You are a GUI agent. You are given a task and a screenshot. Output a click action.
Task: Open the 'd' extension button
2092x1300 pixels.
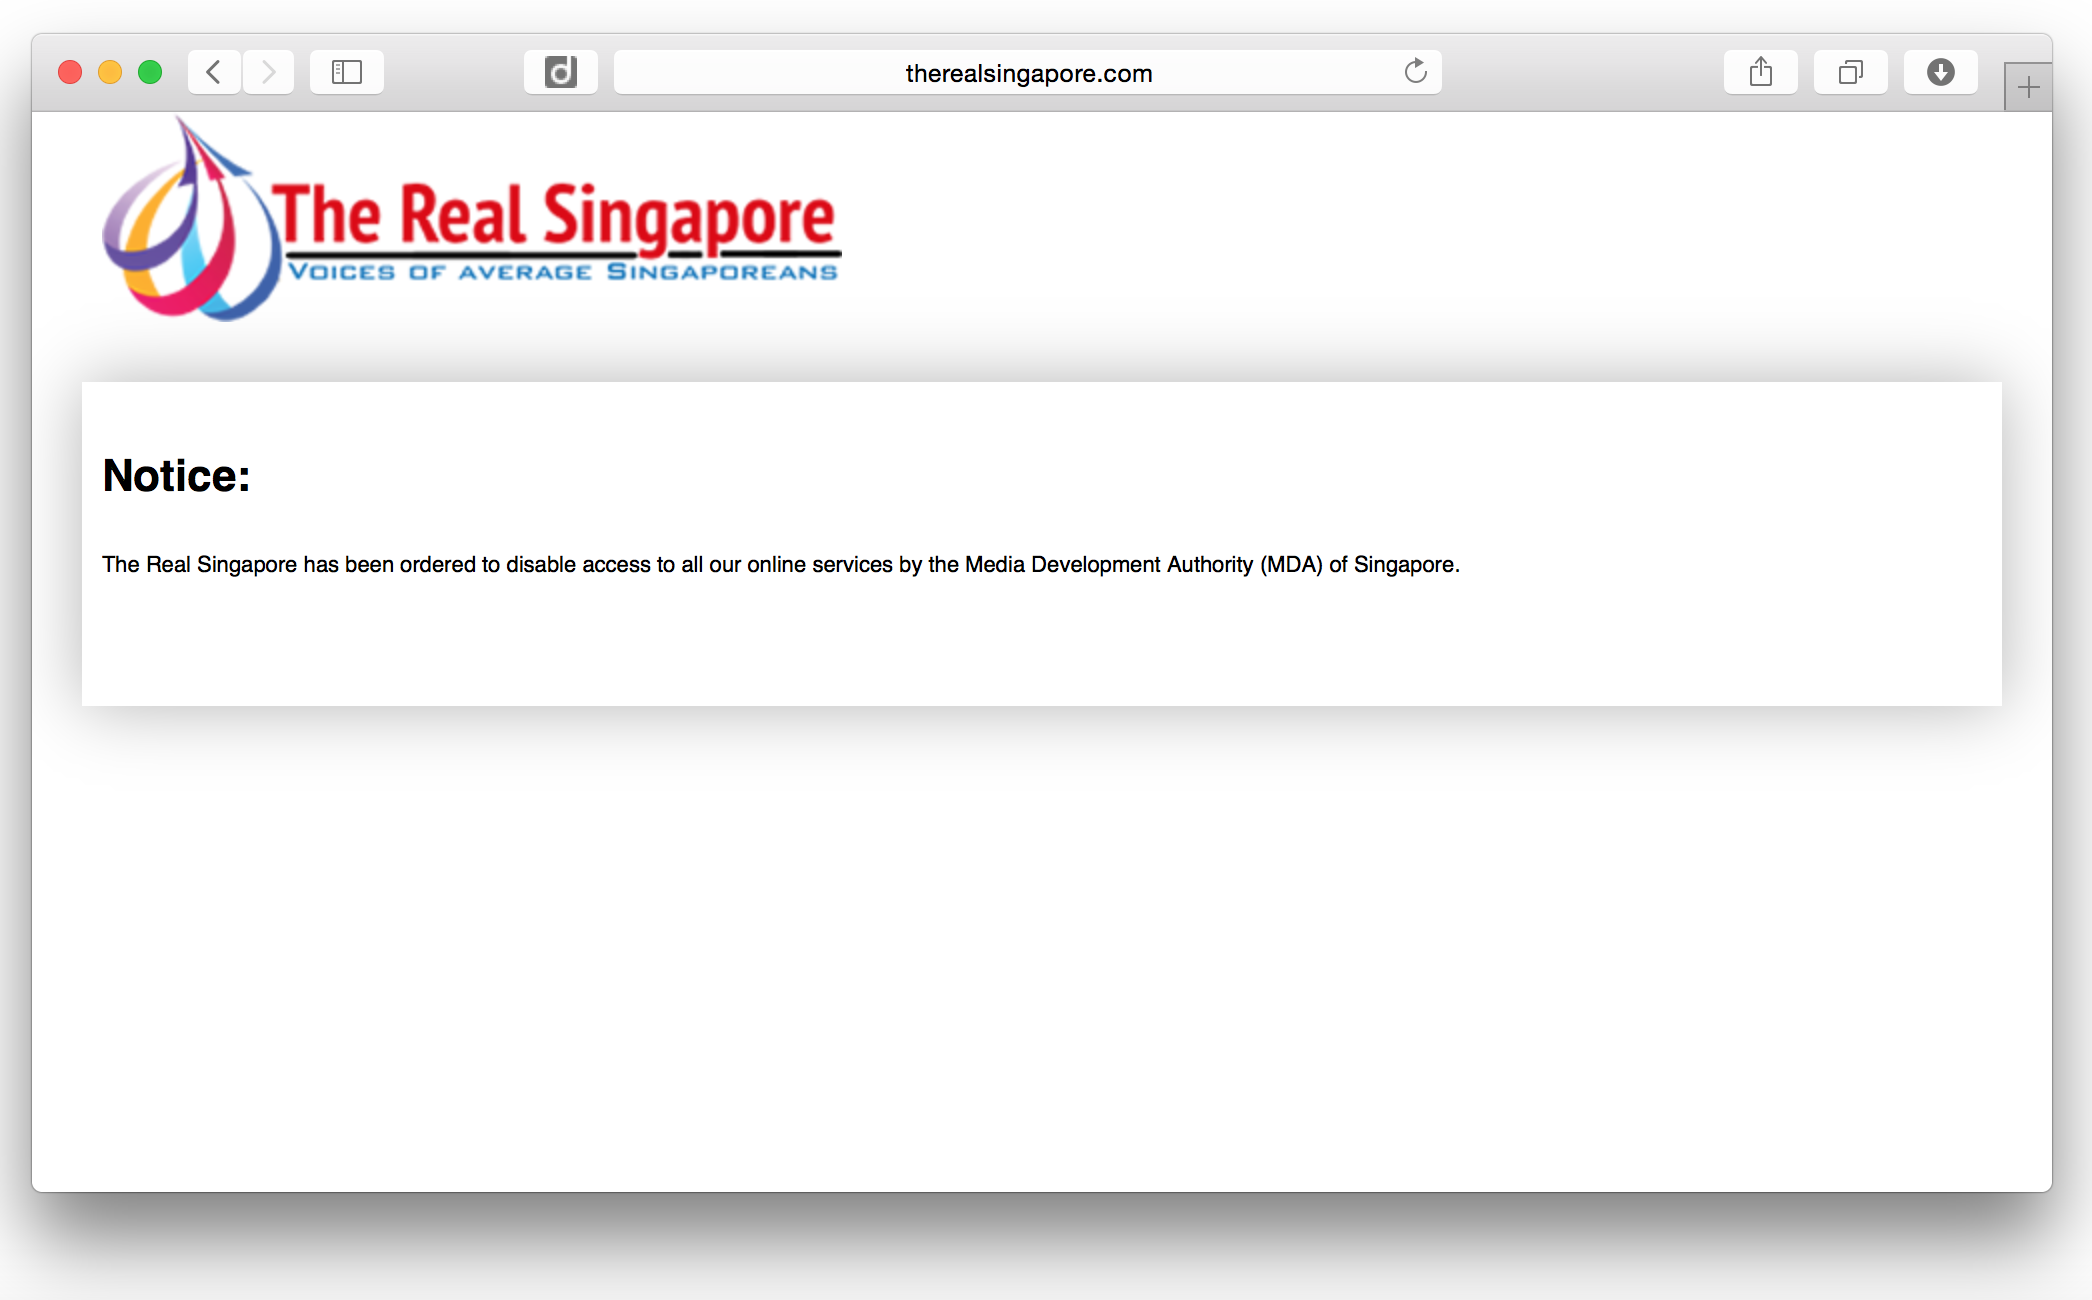pyautogui.click(x=561, y=72)
